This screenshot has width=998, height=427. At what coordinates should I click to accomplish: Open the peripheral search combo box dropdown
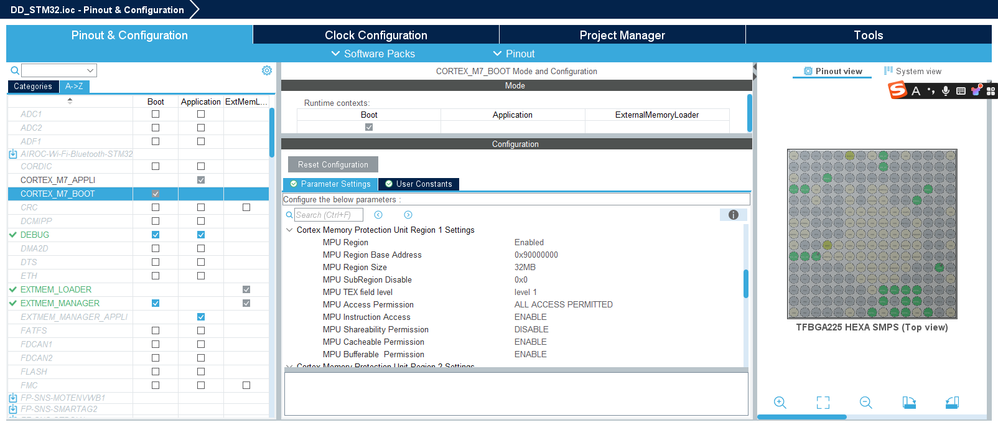90,70
